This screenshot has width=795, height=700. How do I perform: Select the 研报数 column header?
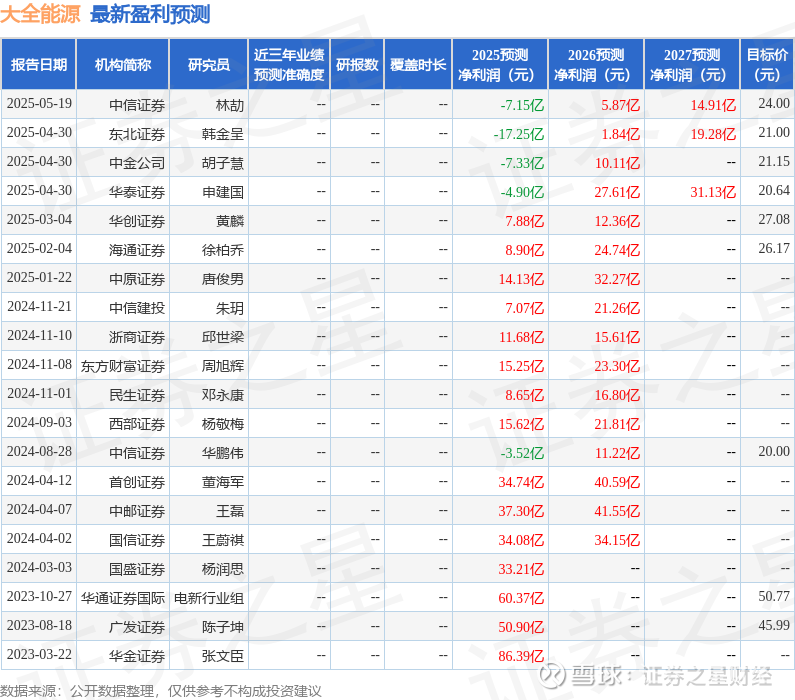(357, 64)
